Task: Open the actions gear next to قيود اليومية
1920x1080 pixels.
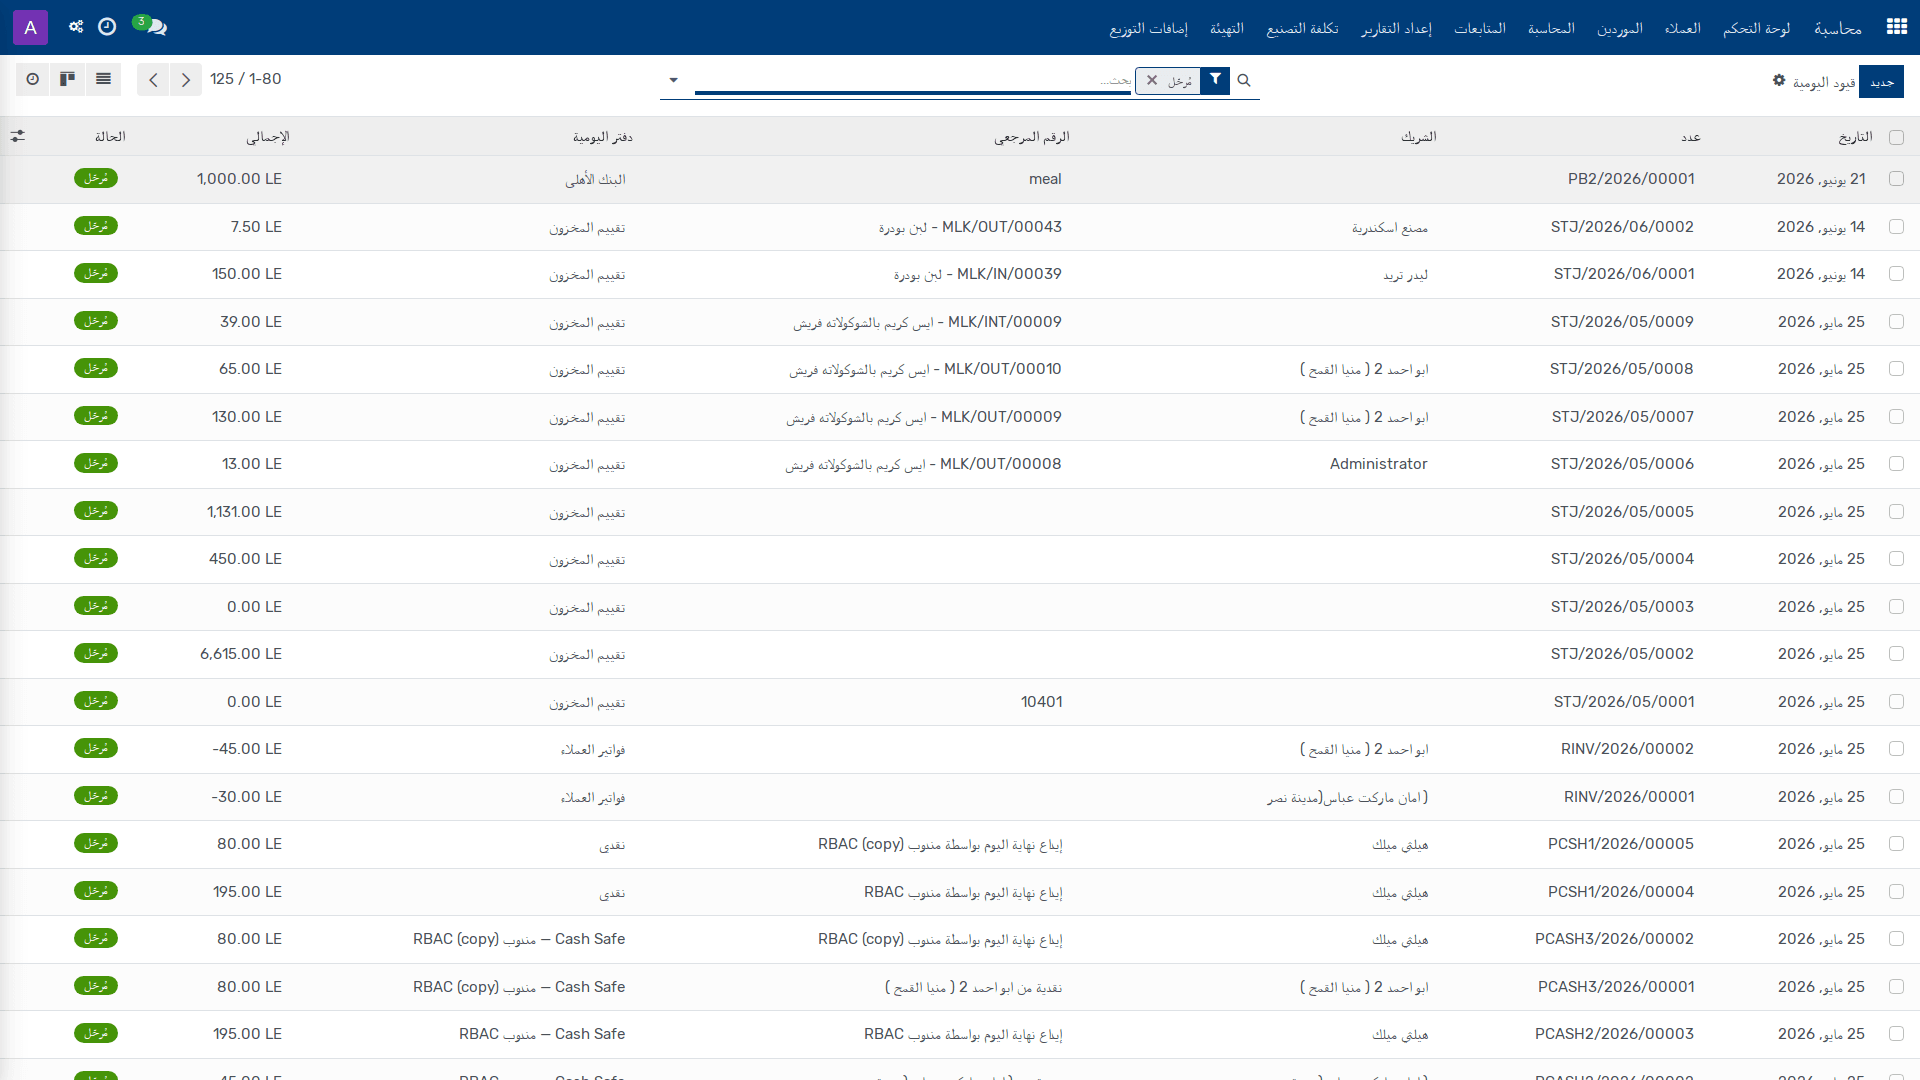Action: tap(1779, 80)
